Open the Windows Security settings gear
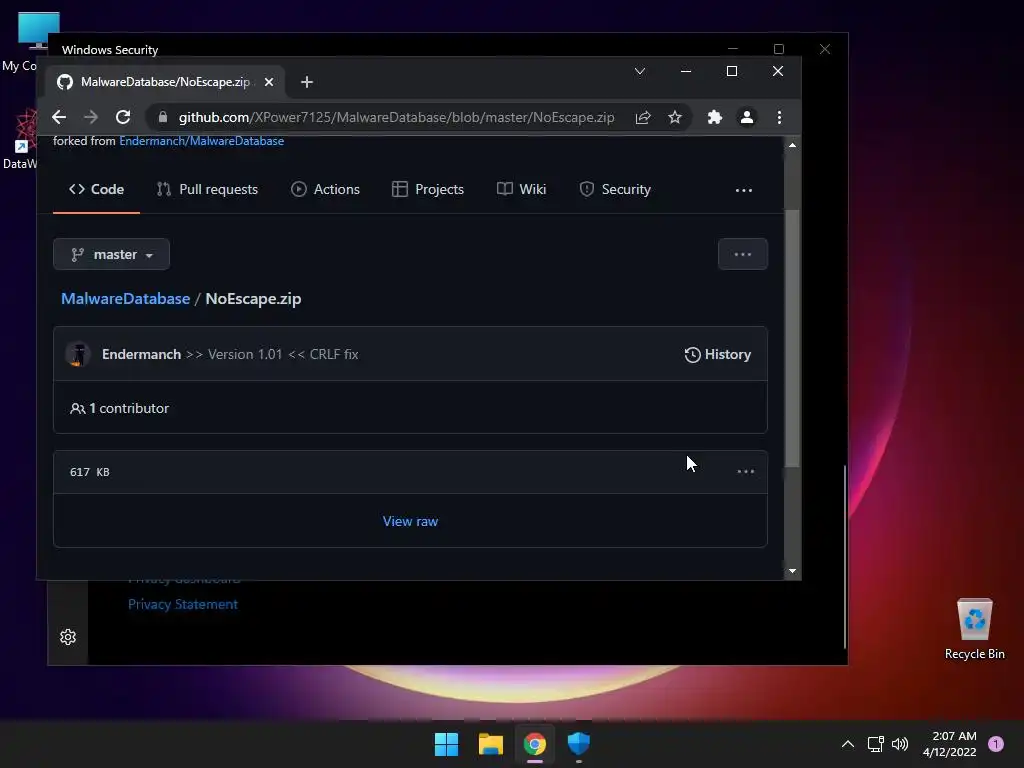Image resolution: width=1024 pixels, height=768 pixels. (68, 637)
